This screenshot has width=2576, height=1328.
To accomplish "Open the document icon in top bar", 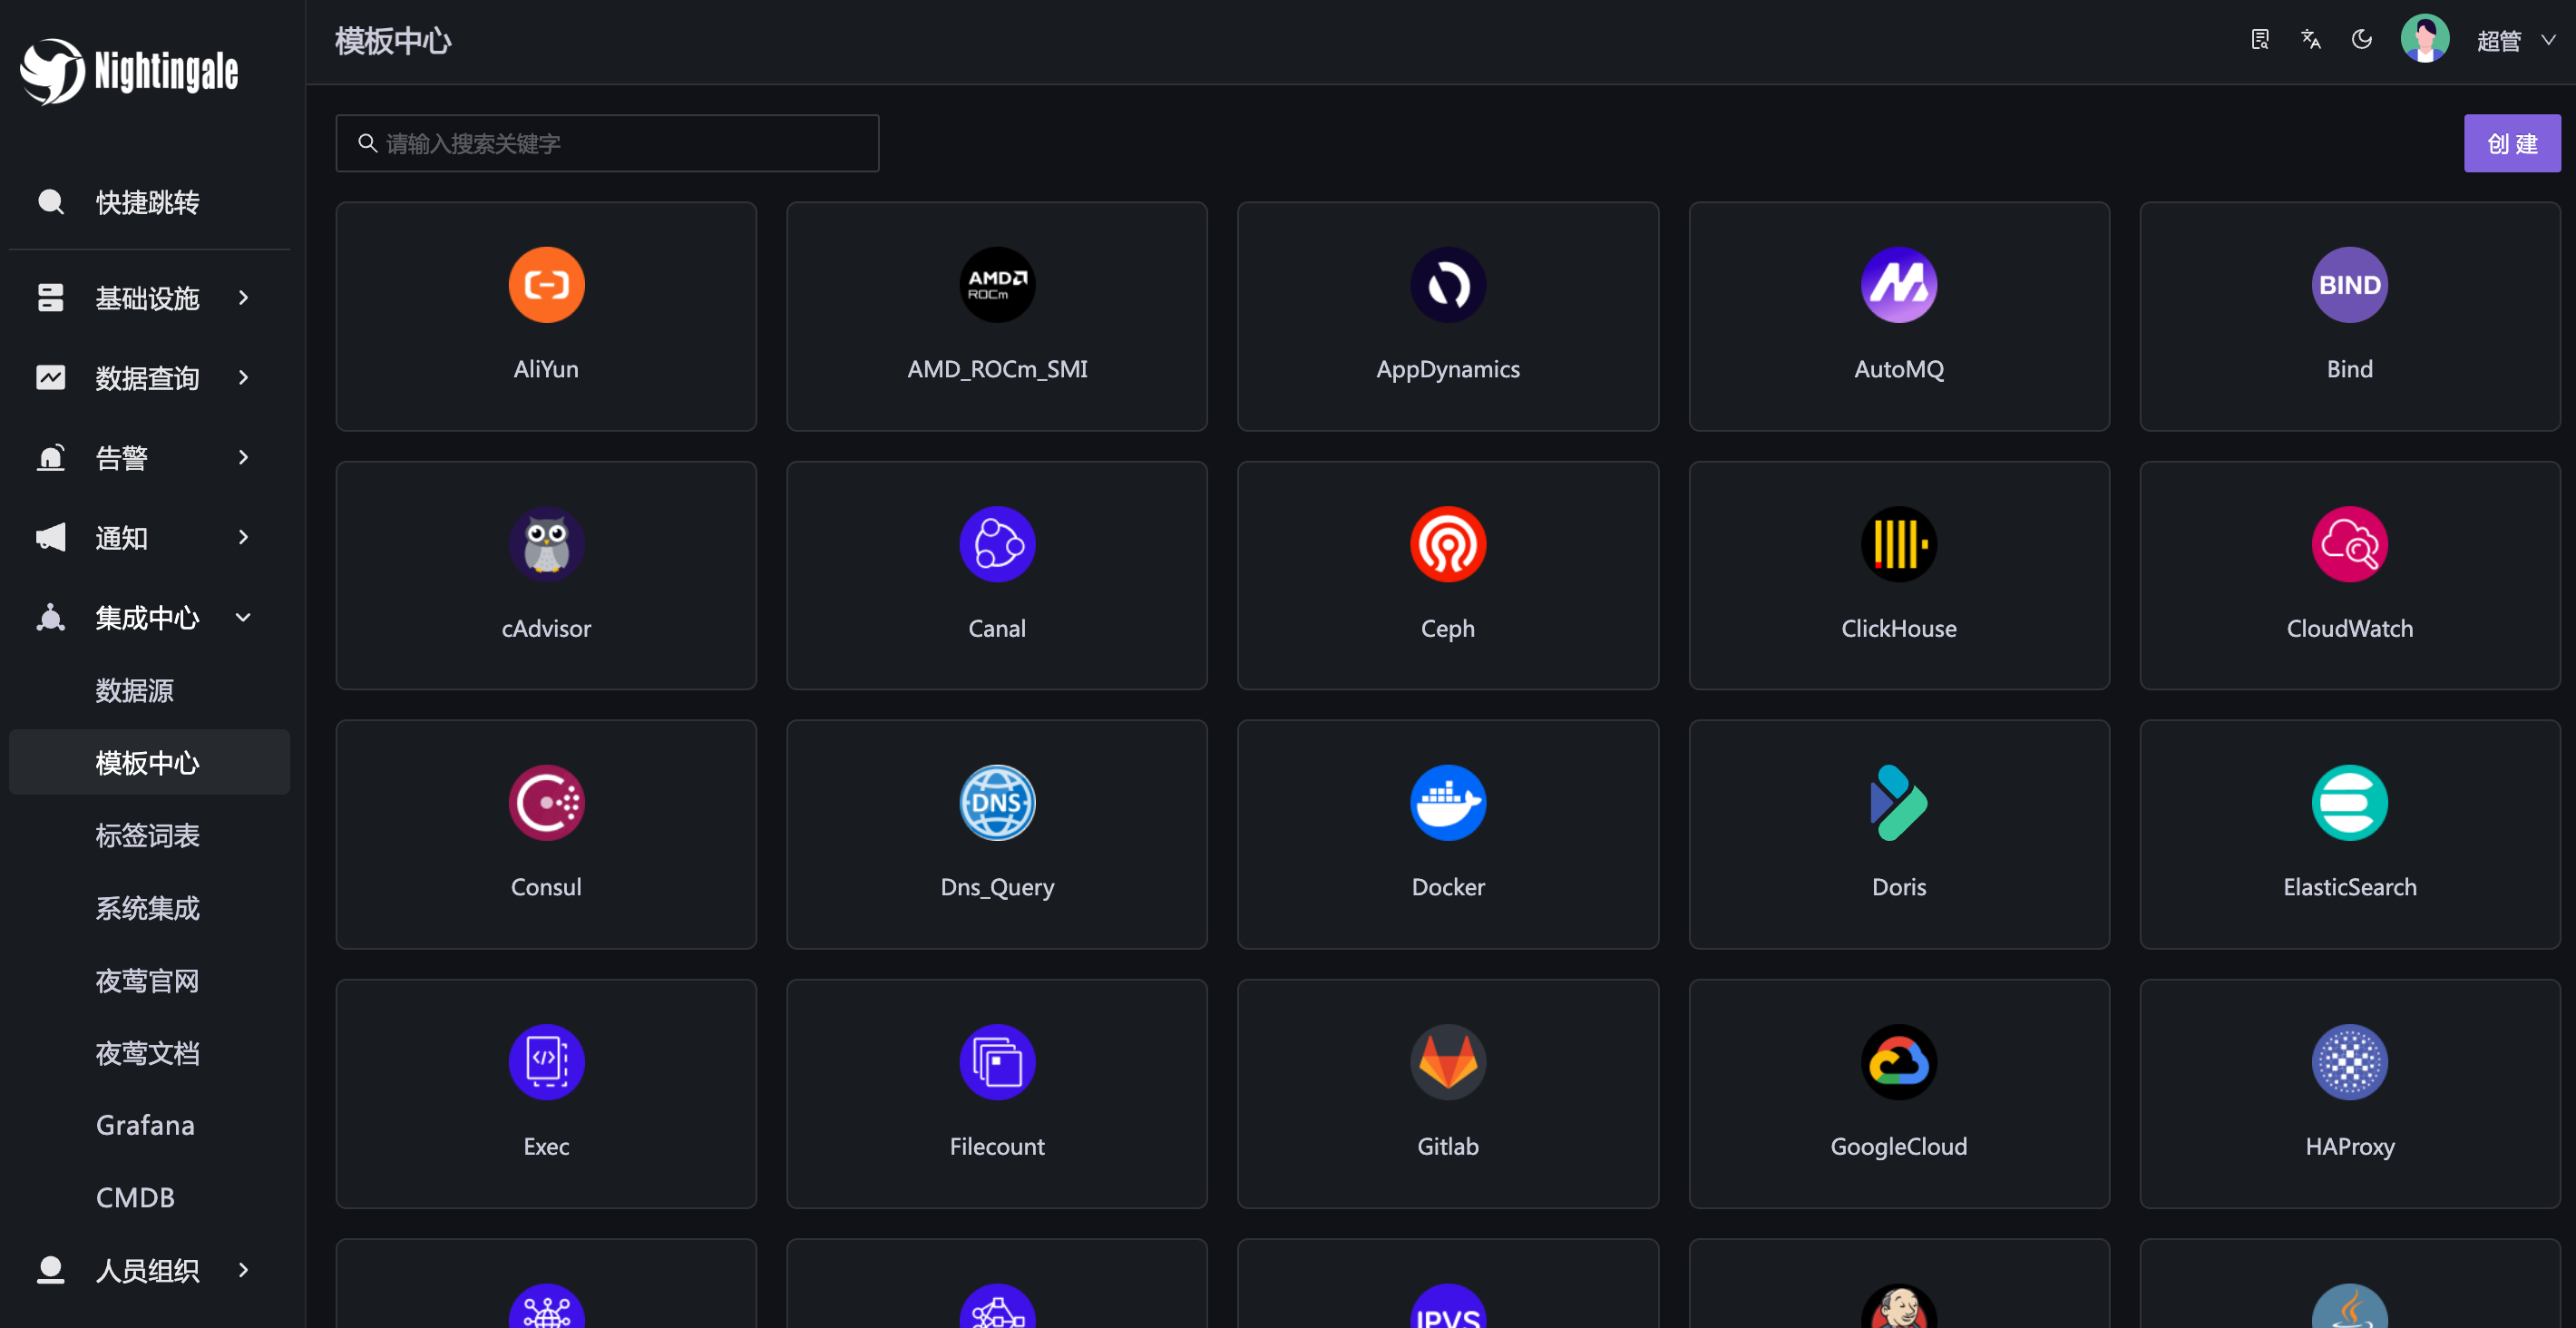I will pos(2259,40).
